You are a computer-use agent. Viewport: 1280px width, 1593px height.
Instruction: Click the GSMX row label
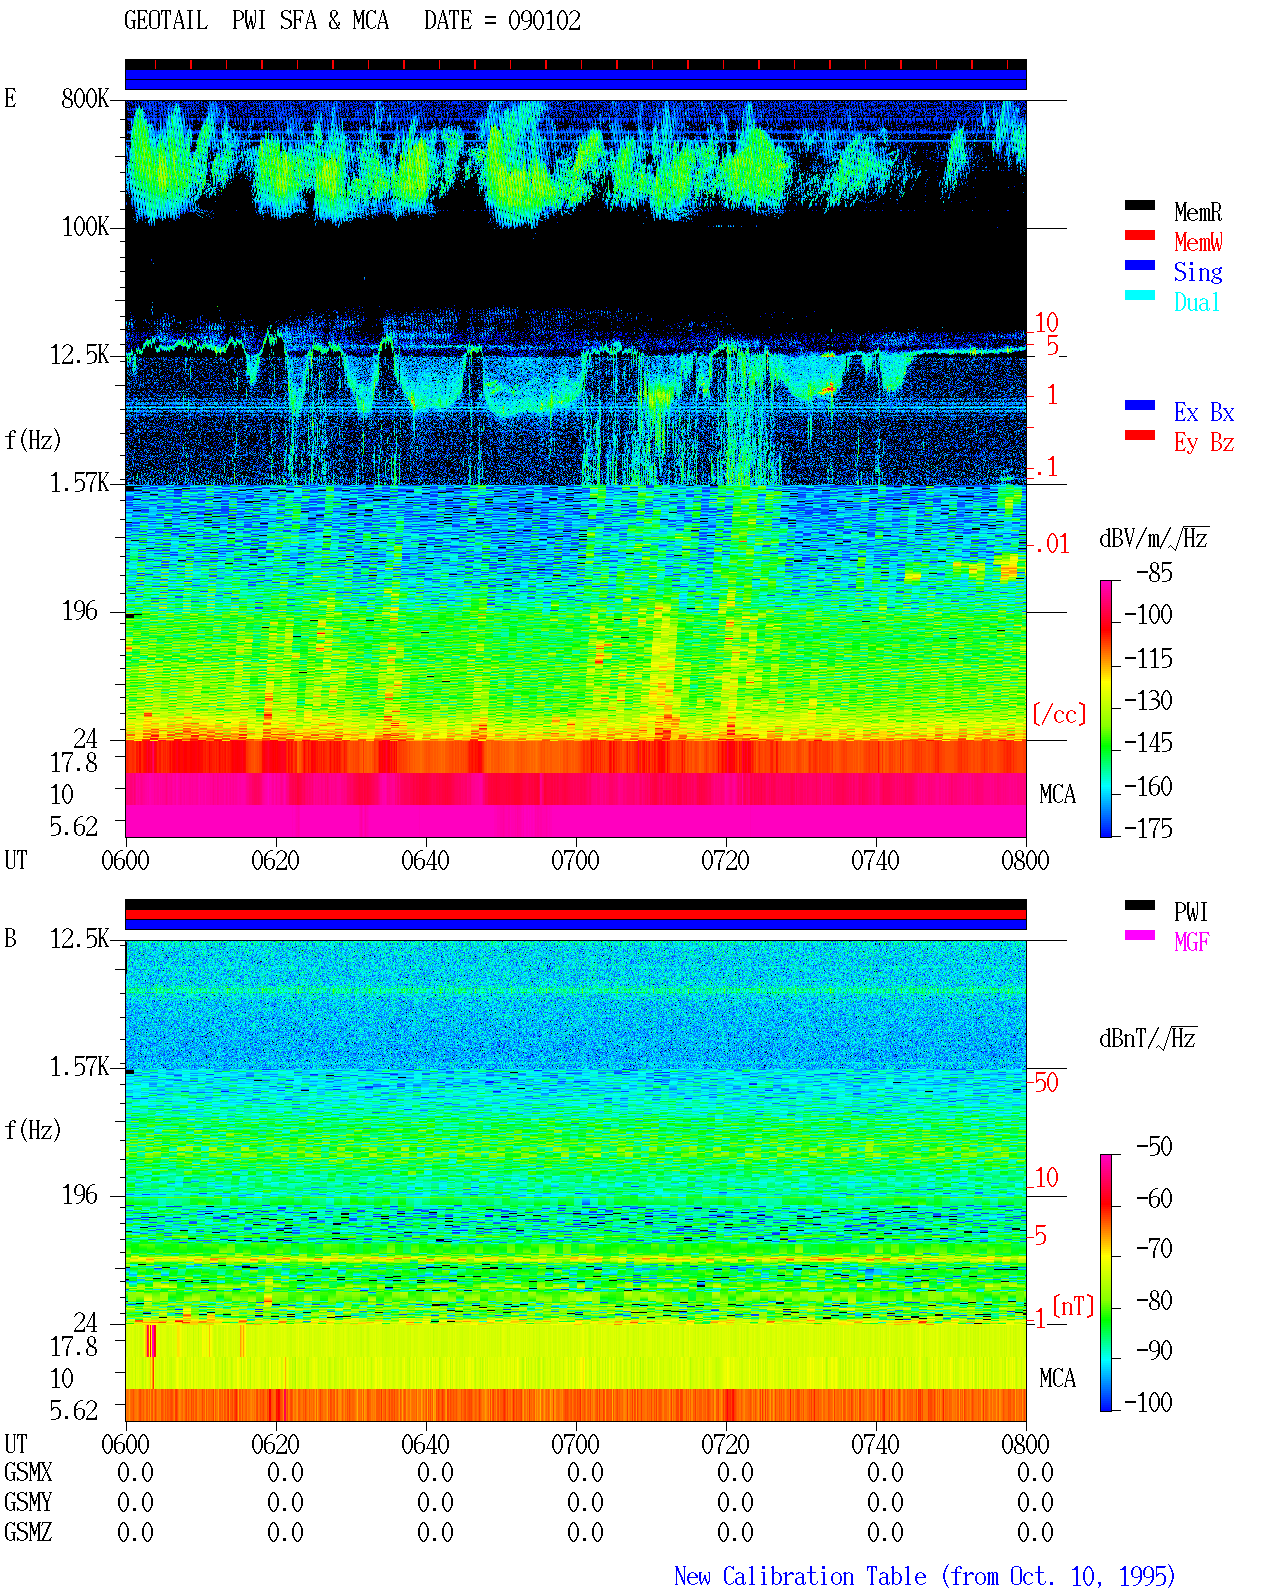(28, 1473)
